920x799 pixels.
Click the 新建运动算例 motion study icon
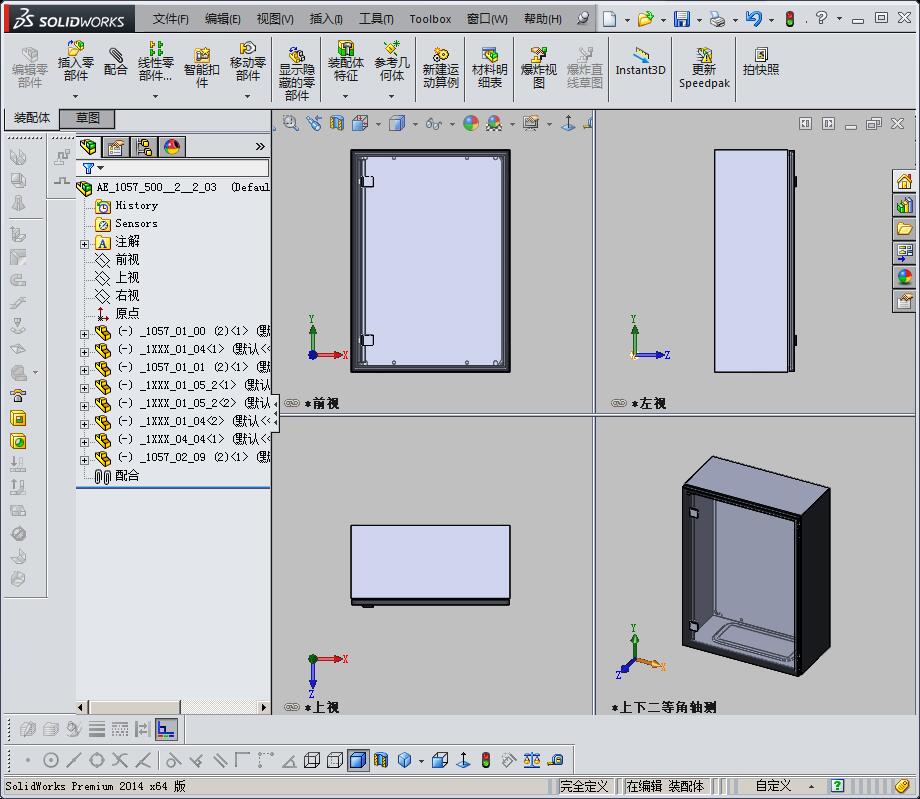click(x=440, y=67)
